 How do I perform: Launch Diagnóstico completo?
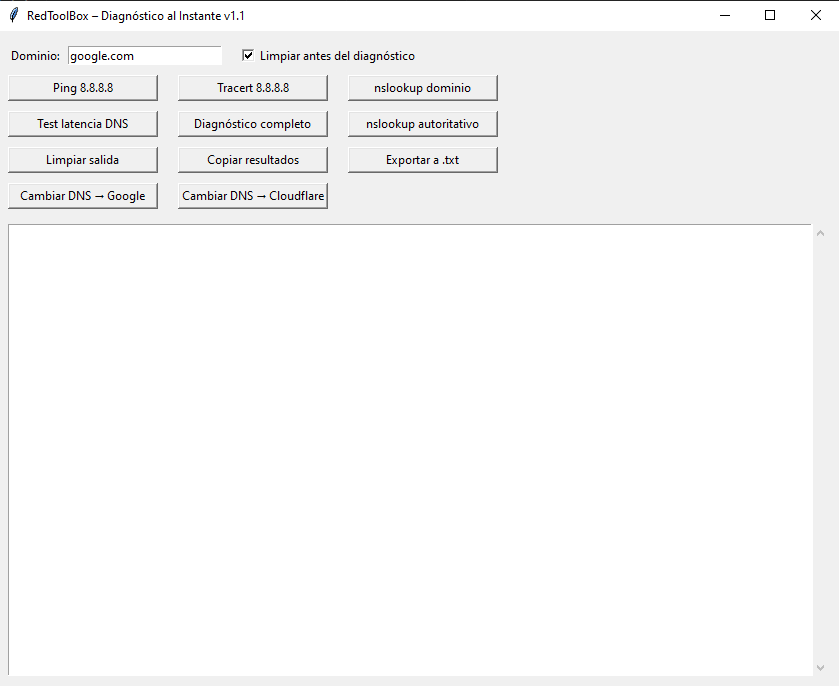point(253,124)
